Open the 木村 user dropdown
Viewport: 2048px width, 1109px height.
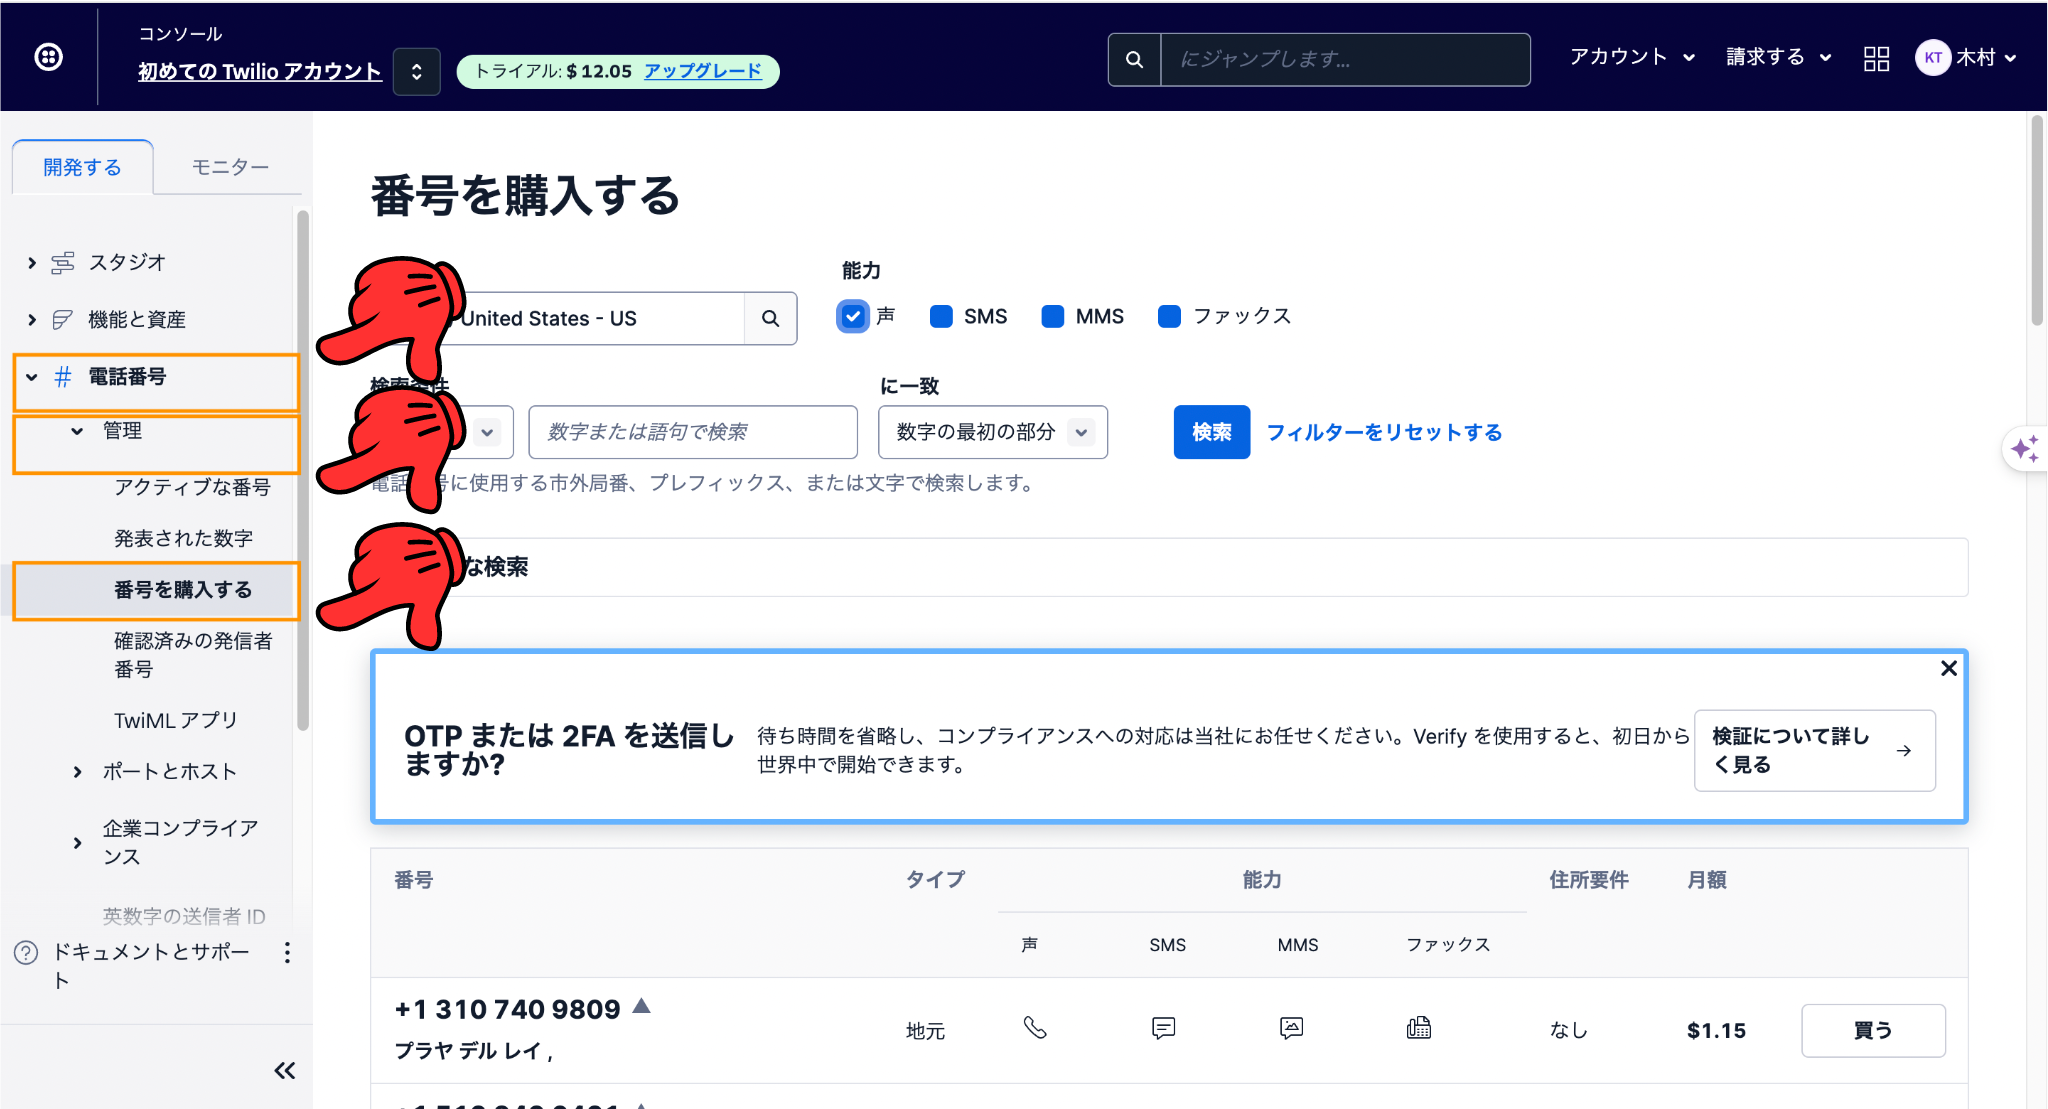point(1986,57)
